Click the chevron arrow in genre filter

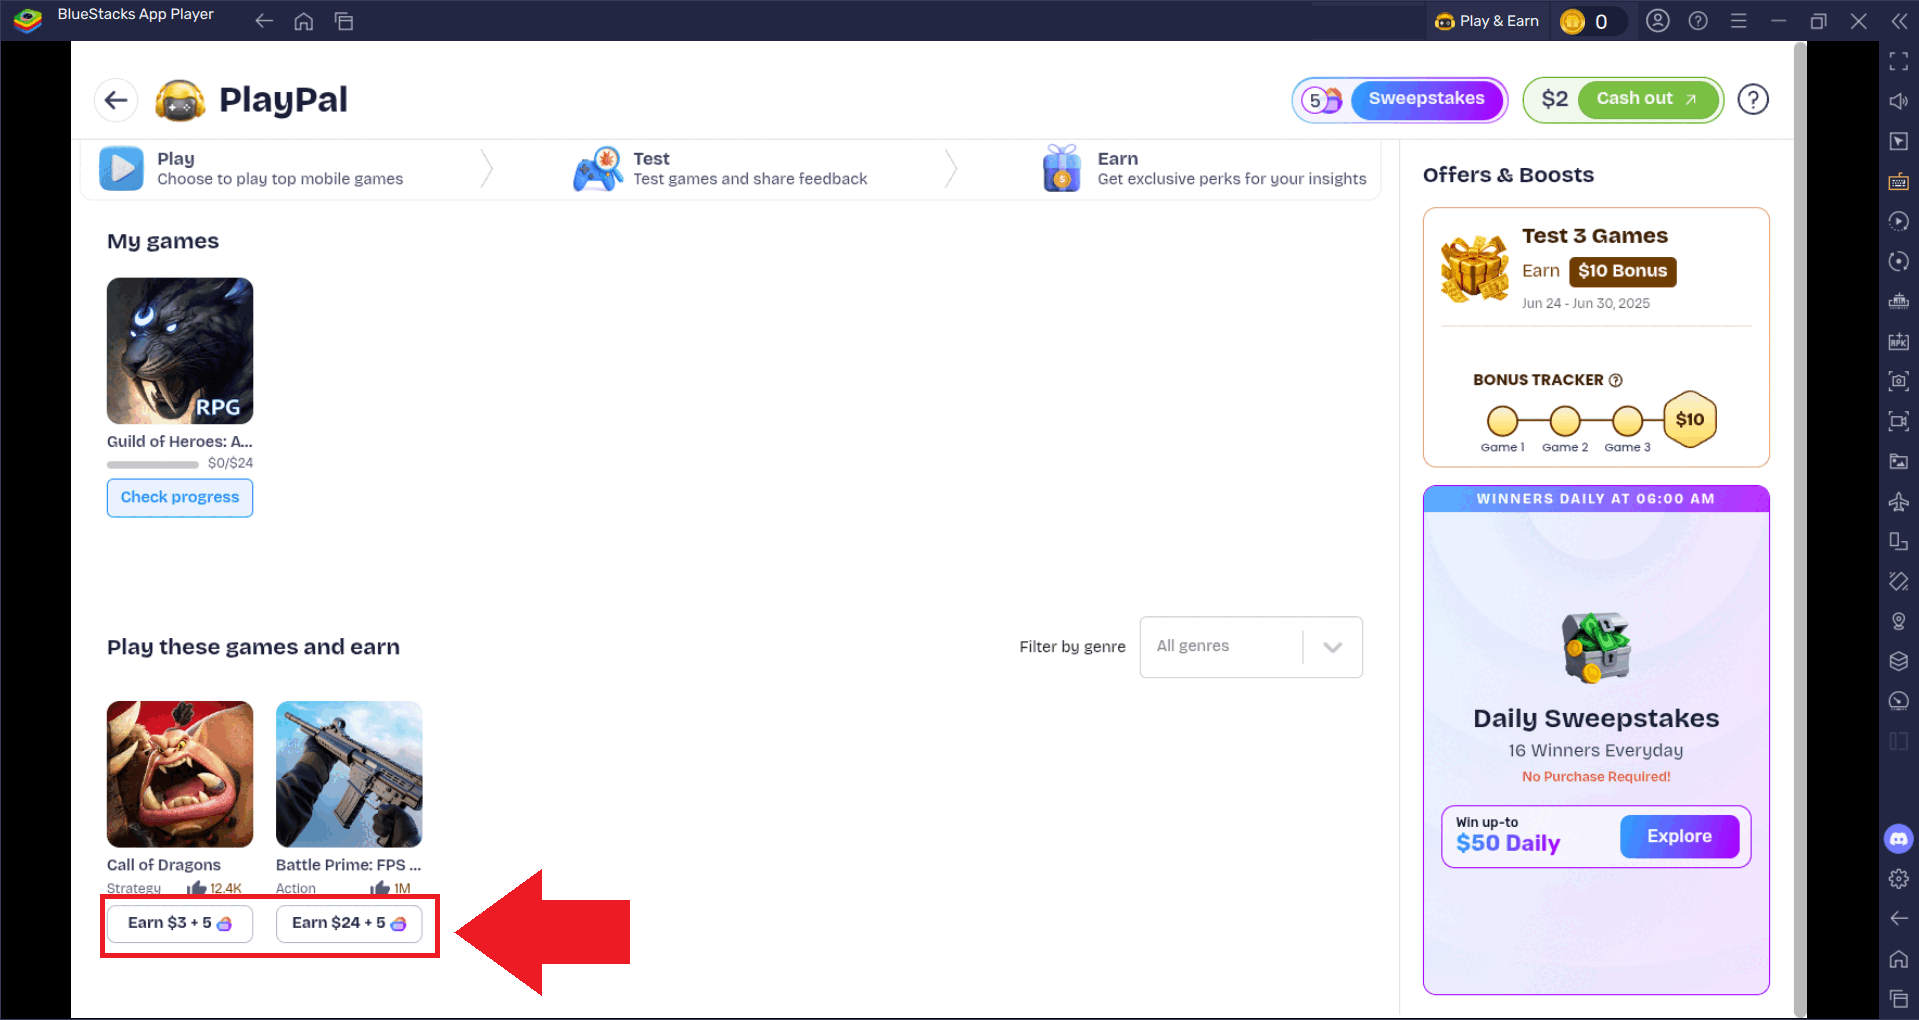pos(1332,647)
